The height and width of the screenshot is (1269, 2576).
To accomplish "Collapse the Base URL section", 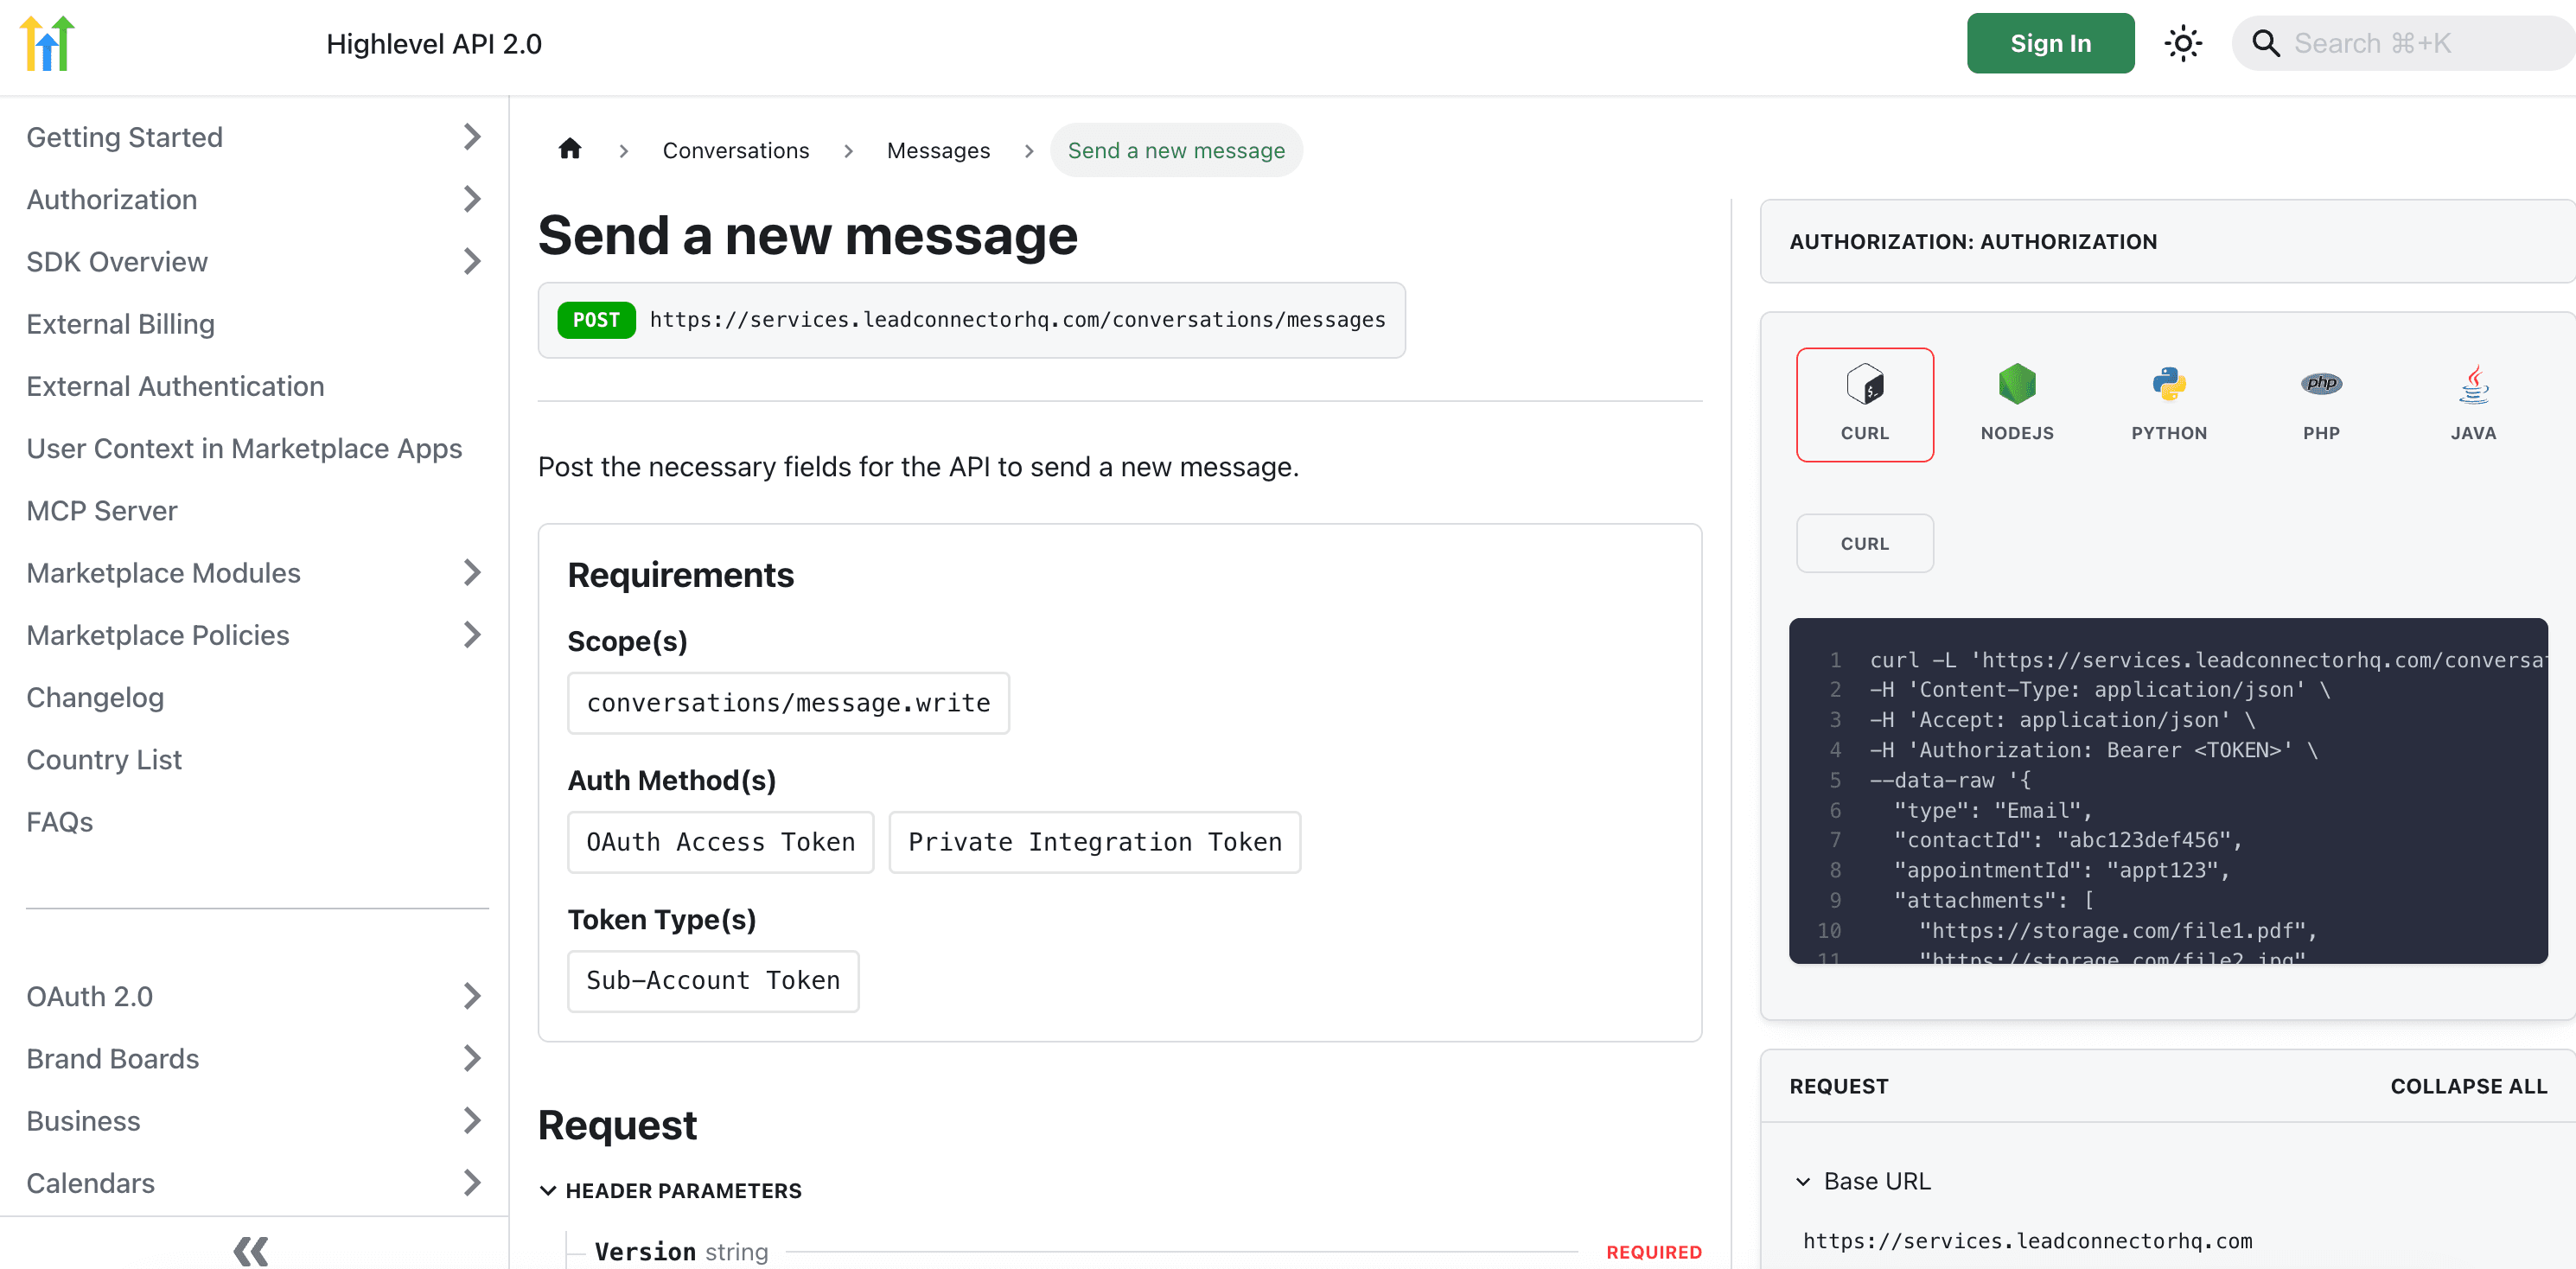I will (x=1862, y=1181).
